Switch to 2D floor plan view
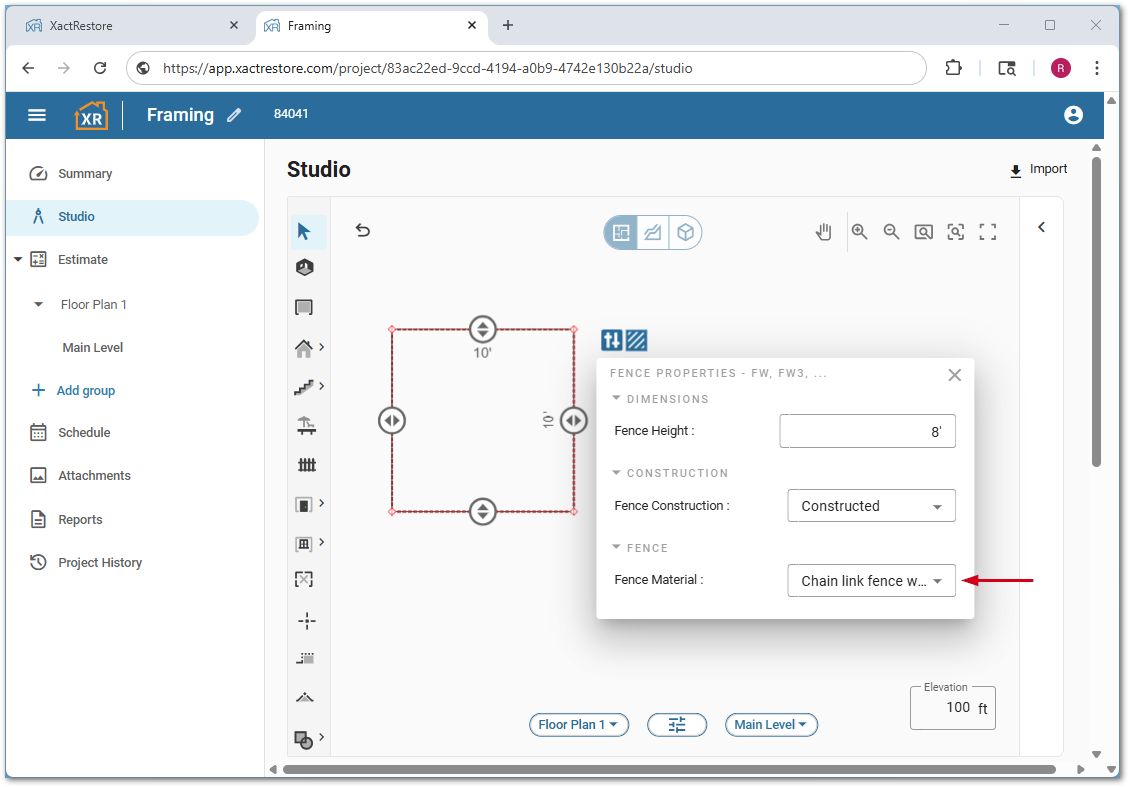The image size is (1129, 787). tap(621, 233)
